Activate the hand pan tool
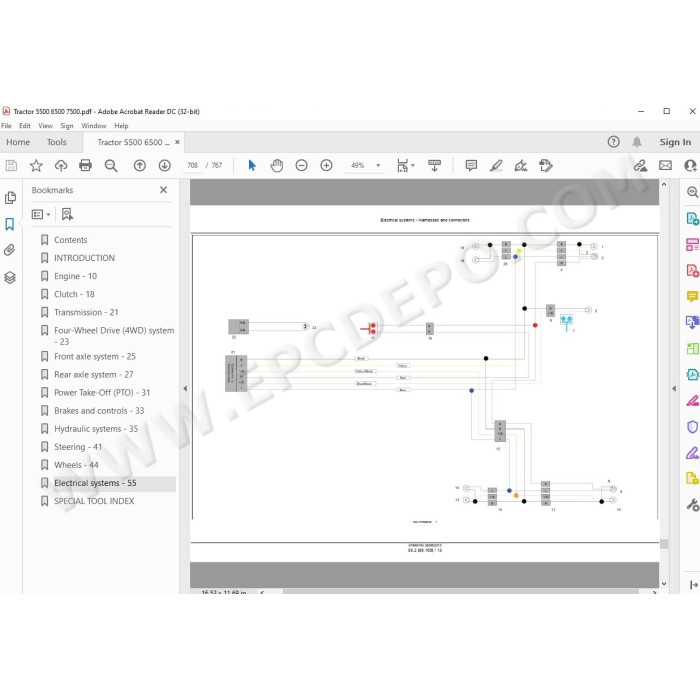The height and width of the screenshot is (700, 700). pos(277,166)
